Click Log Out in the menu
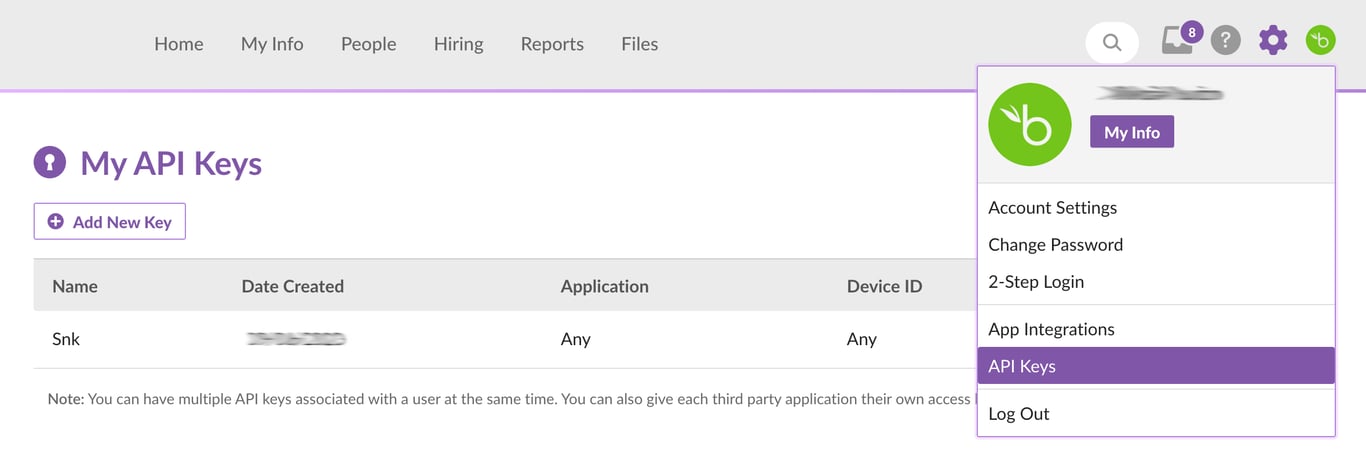The width and height of the screenshot is (1366, 454). tap(1018, 414)
